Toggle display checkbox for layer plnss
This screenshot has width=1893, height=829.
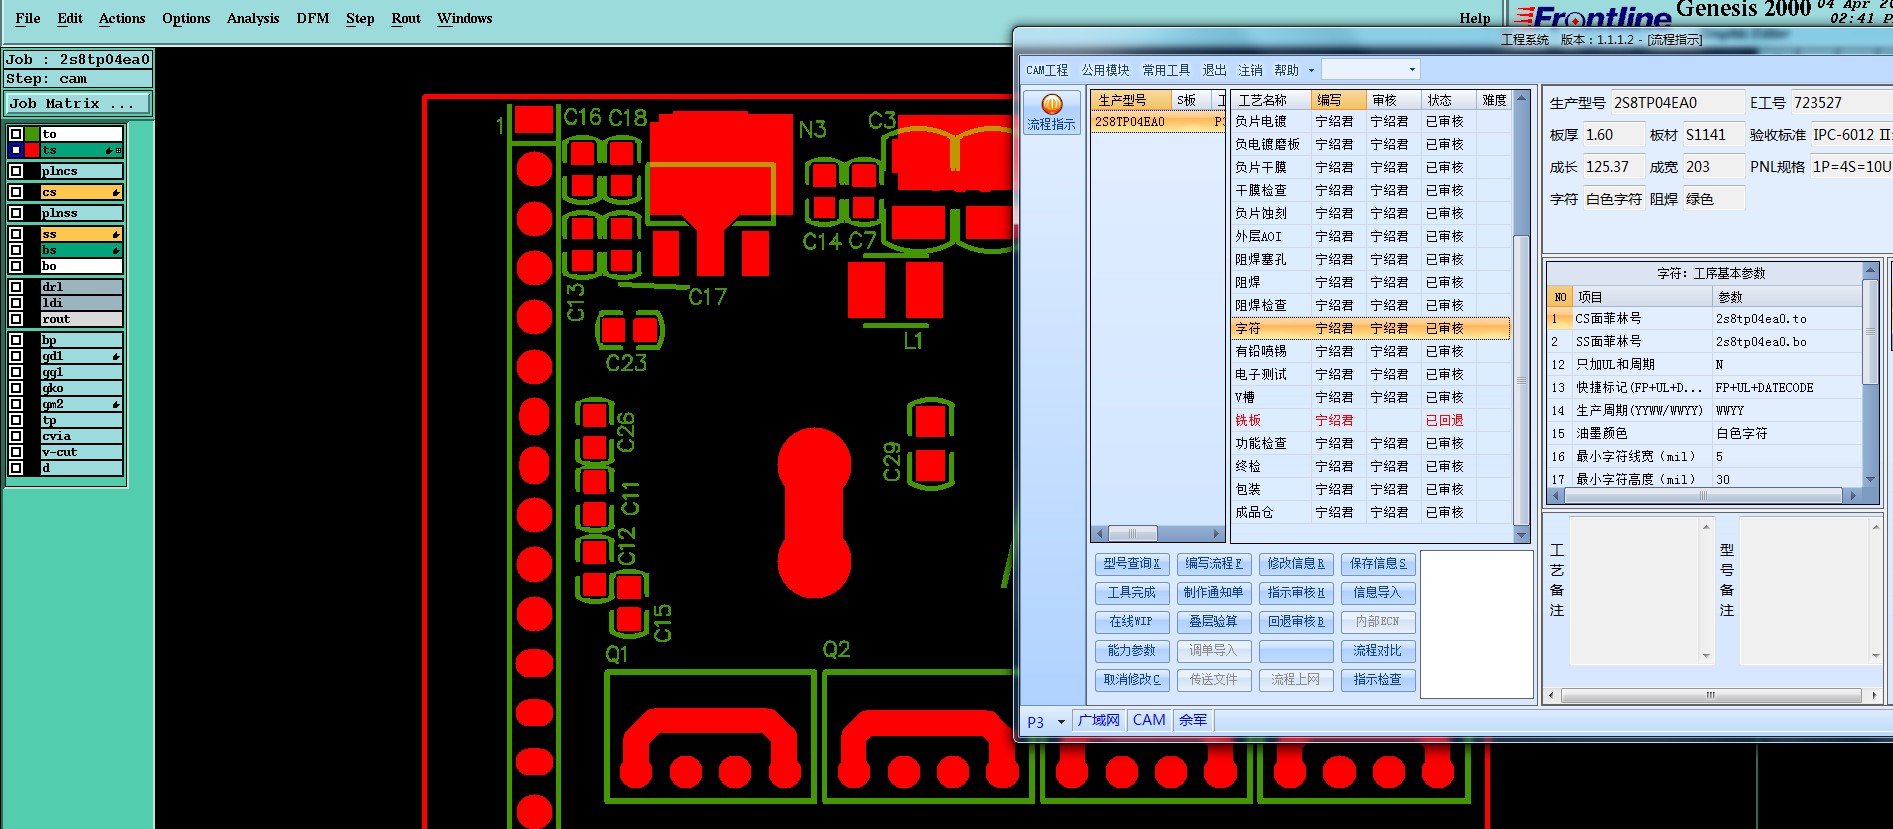click(x=16, y=213)
